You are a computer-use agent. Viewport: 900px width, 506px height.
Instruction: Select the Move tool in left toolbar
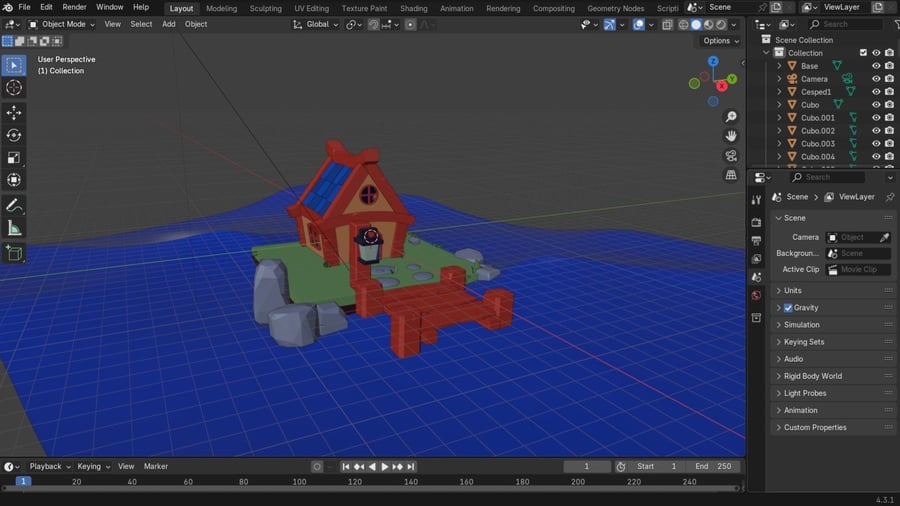14,113
